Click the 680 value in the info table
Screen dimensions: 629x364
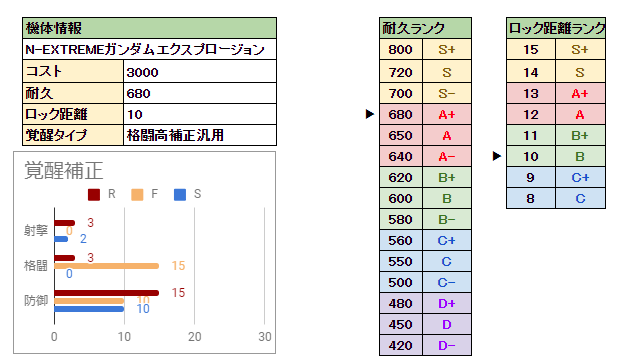coord(200,93)
